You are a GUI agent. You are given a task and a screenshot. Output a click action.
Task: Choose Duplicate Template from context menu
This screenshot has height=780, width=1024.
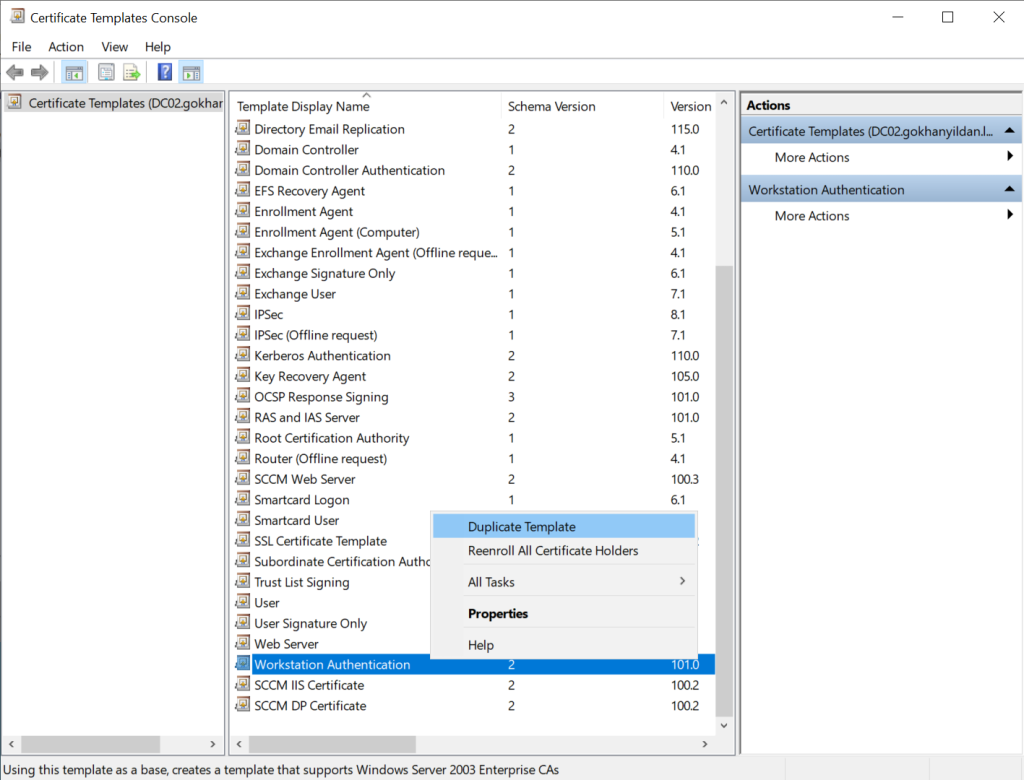[564, 527]
